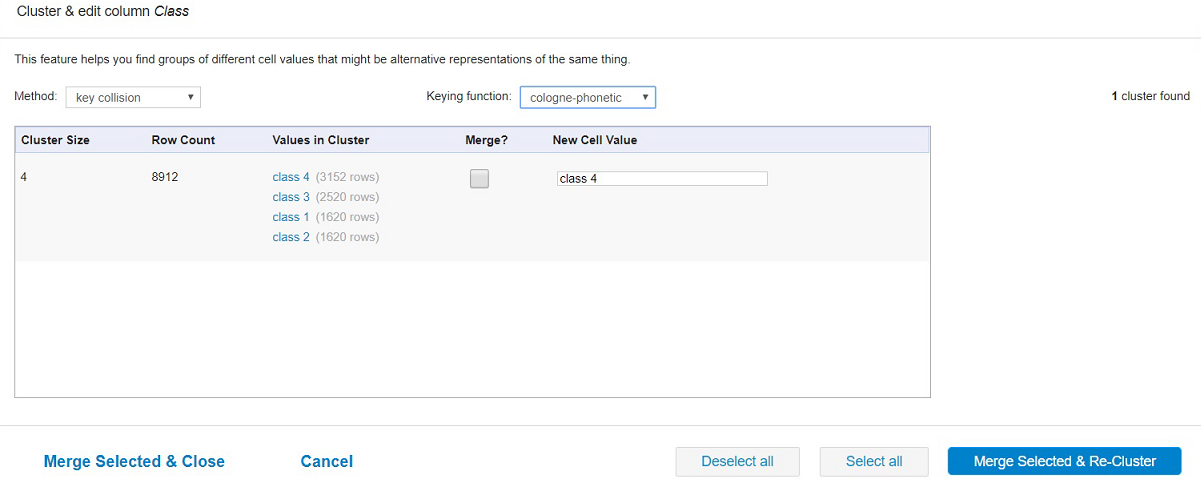The image size is (1204, 483).
Task: Click the New Cell Value column header
Action: [594, 140]
